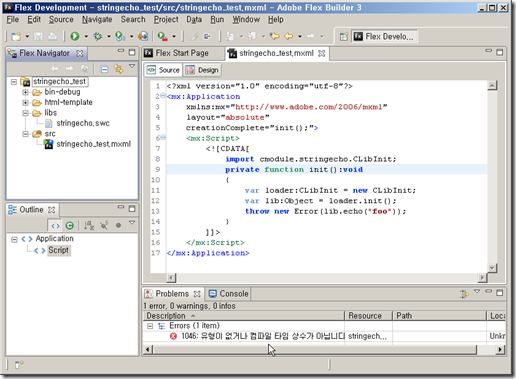This screenshot has width=516, height=379.
Task: Click the External Tools run icon with toolbox
Action: [x=163, y=36]
